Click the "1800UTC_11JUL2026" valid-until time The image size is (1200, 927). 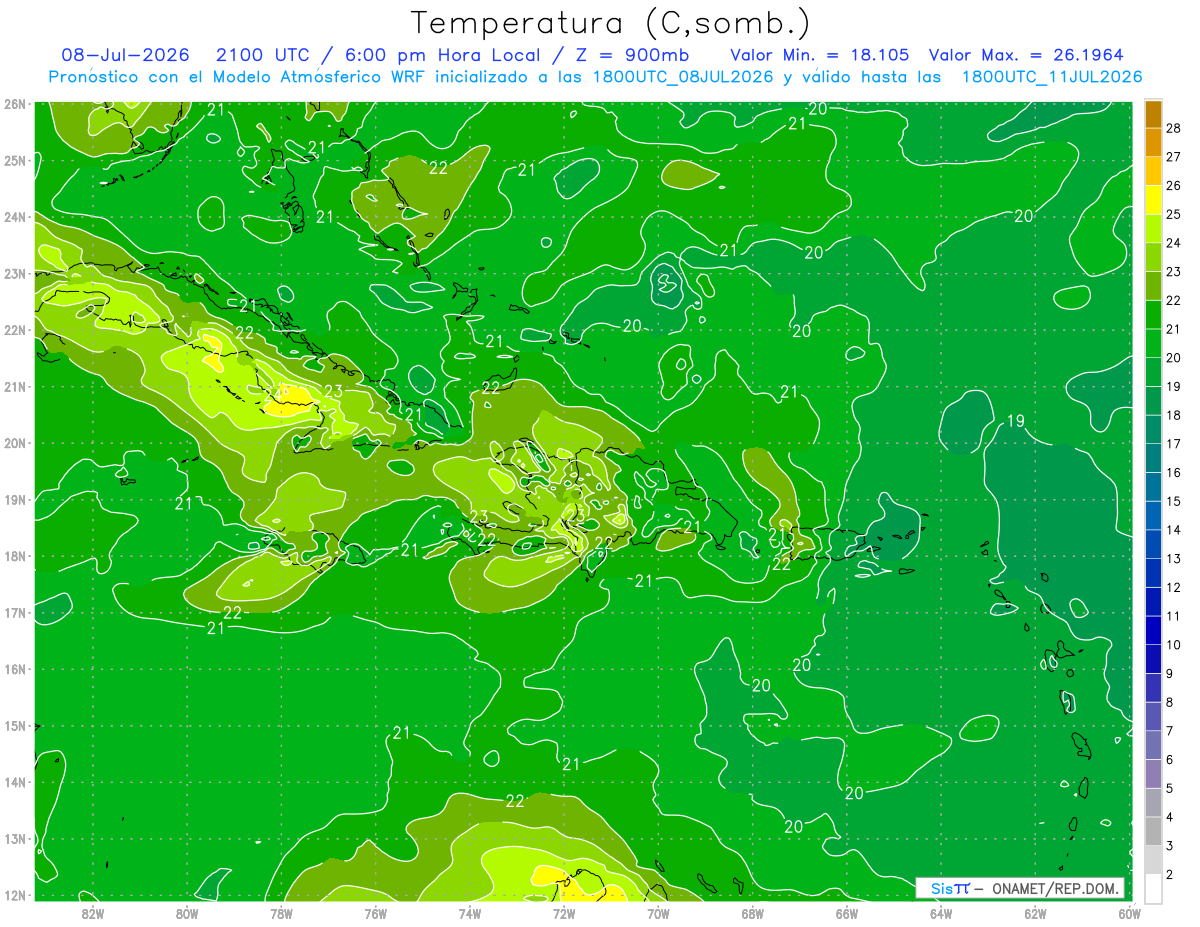click(x=1052, y=77)
